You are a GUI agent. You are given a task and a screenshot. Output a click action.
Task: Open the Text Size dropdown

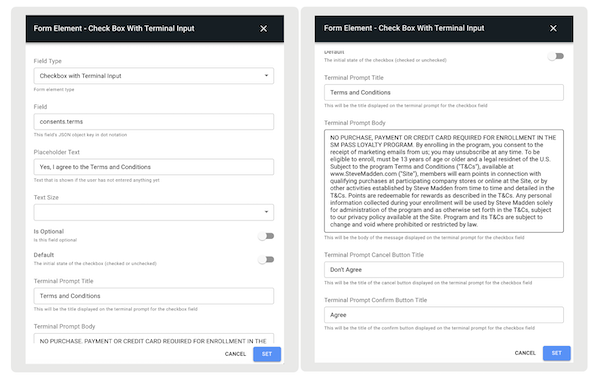pos(153,212)
